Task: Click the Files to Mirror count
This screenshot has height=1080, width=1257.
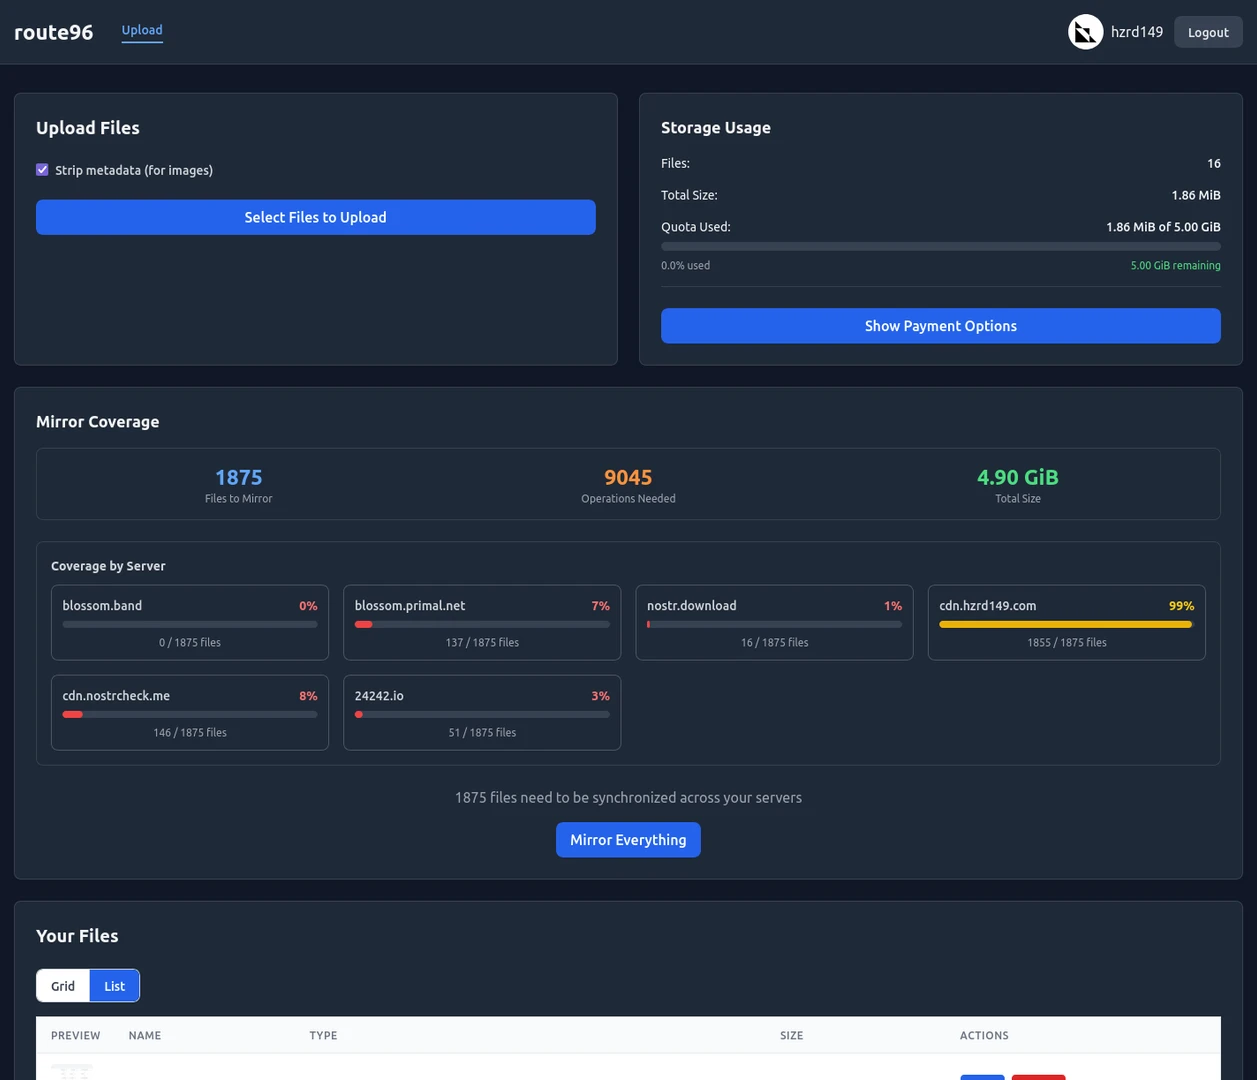Action: [x=238, y=478]
